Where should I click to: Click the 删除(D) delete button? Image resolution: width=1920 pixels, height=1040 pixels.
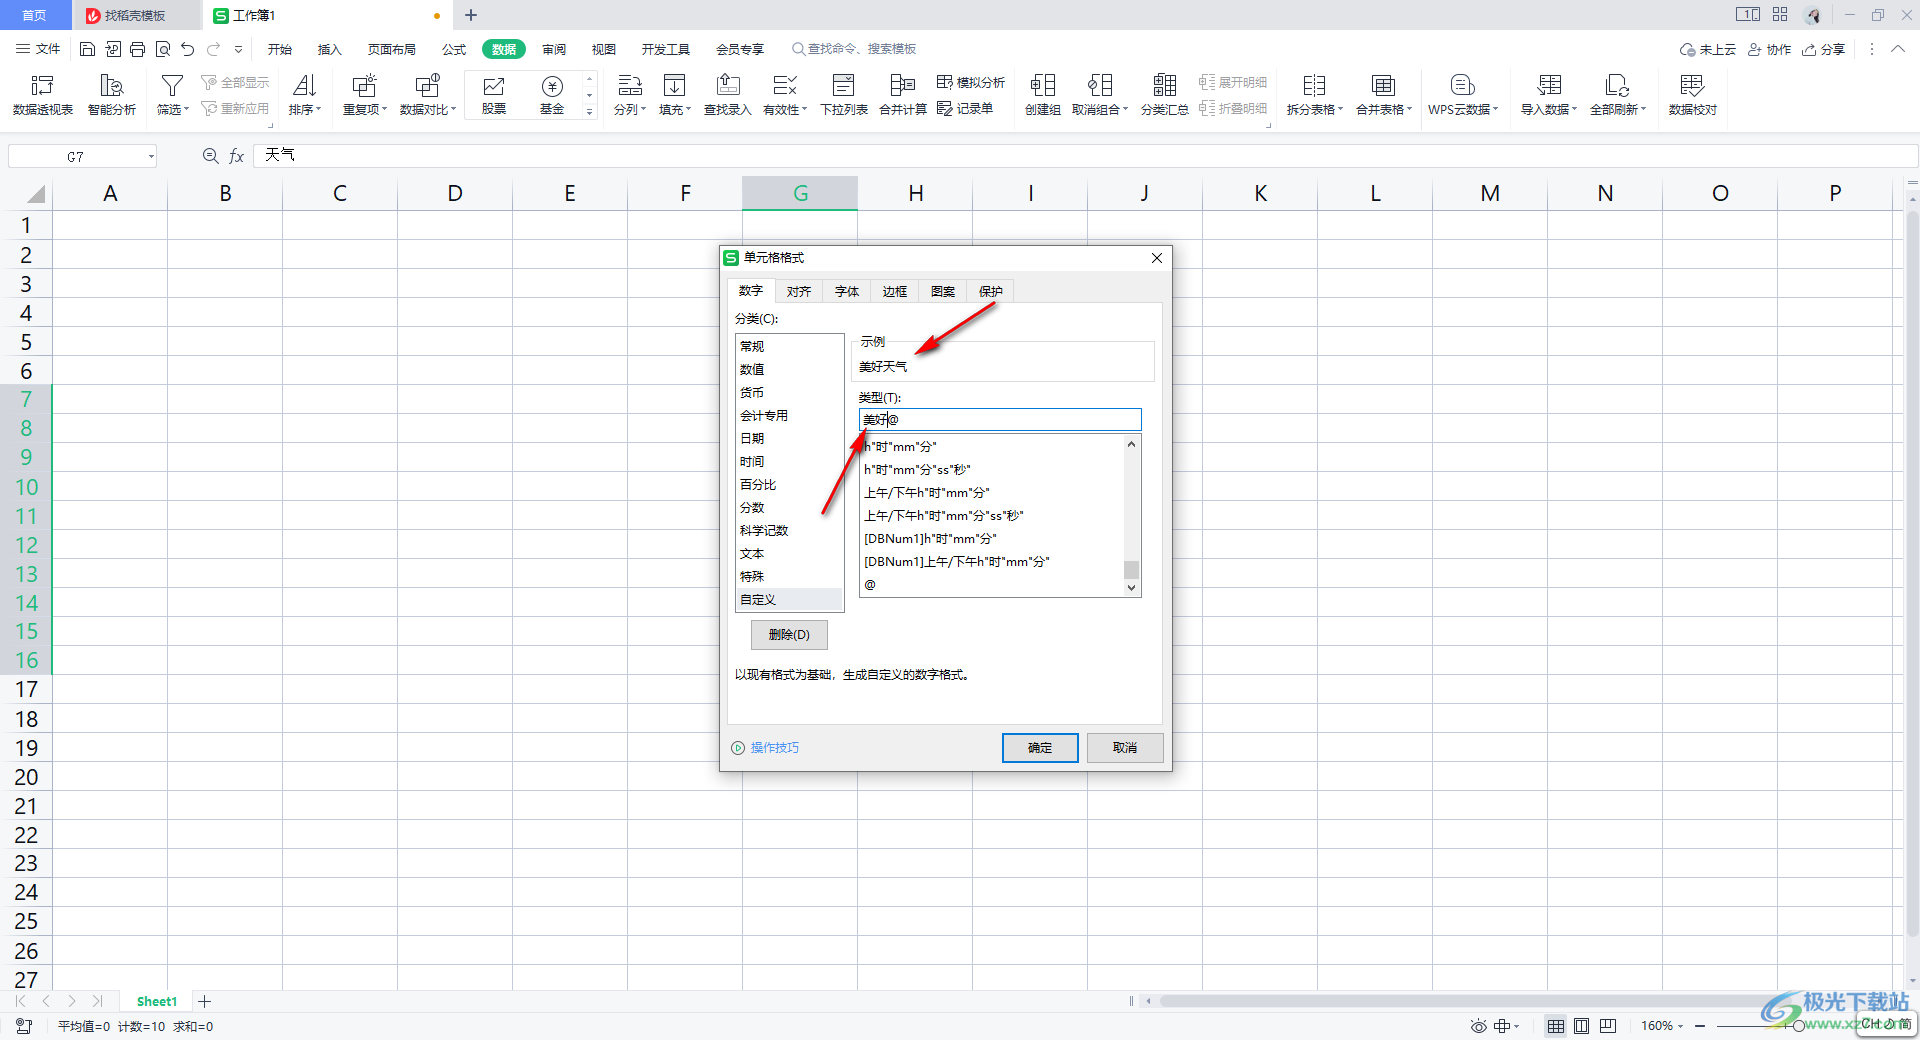click(x=789, y=634)
